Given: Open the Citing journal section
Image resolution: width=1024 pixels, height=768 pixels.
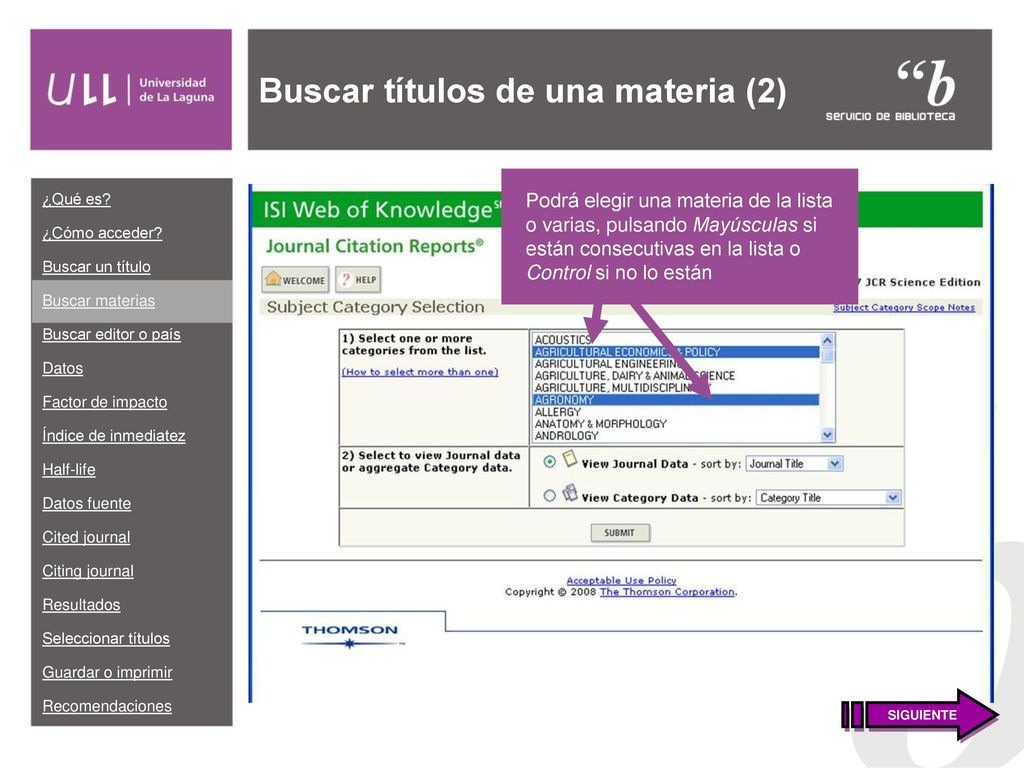Looking at the screenshot, I should click(88, 571).
